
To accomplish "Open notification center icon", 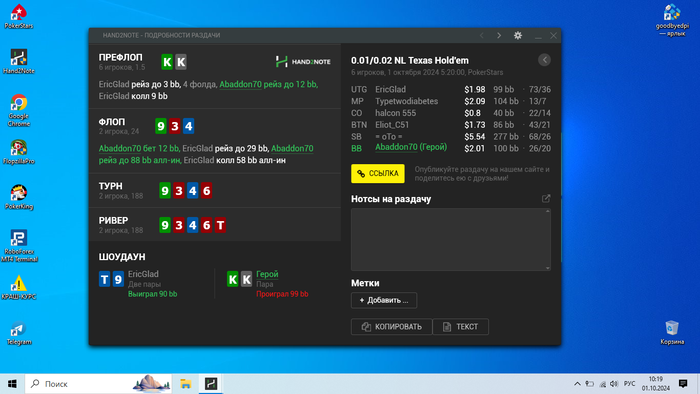I will click(683, 384).
